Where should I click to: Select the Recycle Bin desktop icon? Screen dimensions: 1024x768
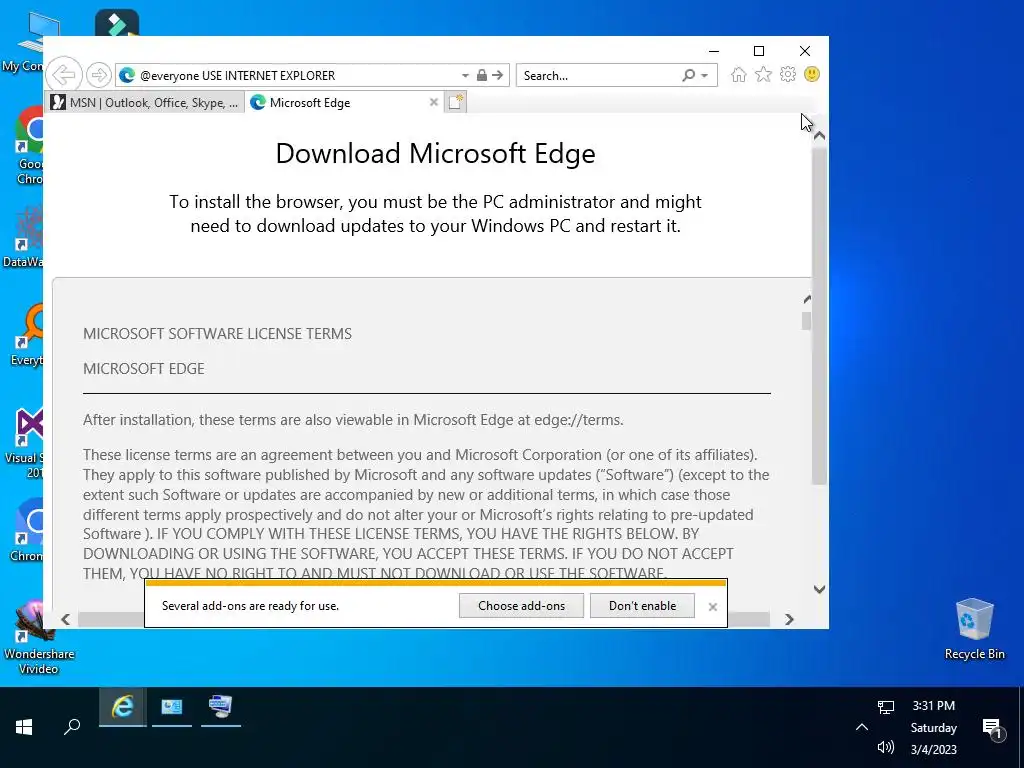click(x=974, y=630)
